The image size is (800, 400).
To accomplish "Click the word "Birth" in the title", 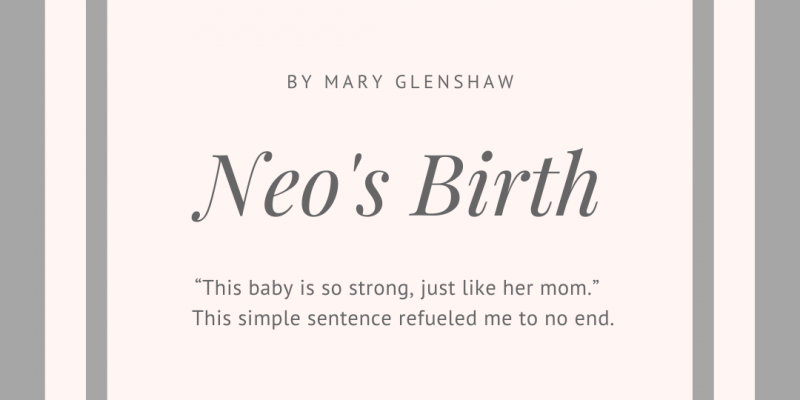I will click(x=507, y=186).
